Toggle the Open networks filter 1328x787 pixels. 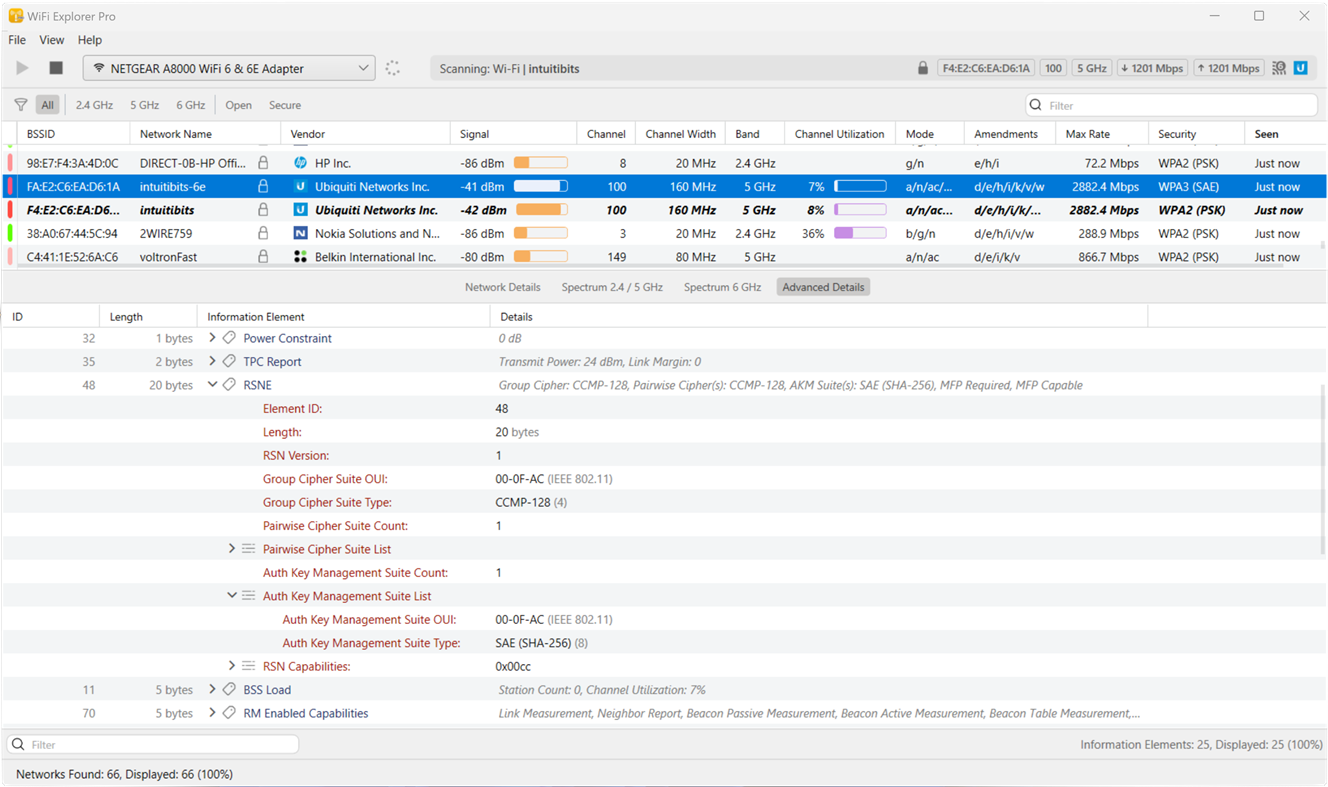pos(238,104)
